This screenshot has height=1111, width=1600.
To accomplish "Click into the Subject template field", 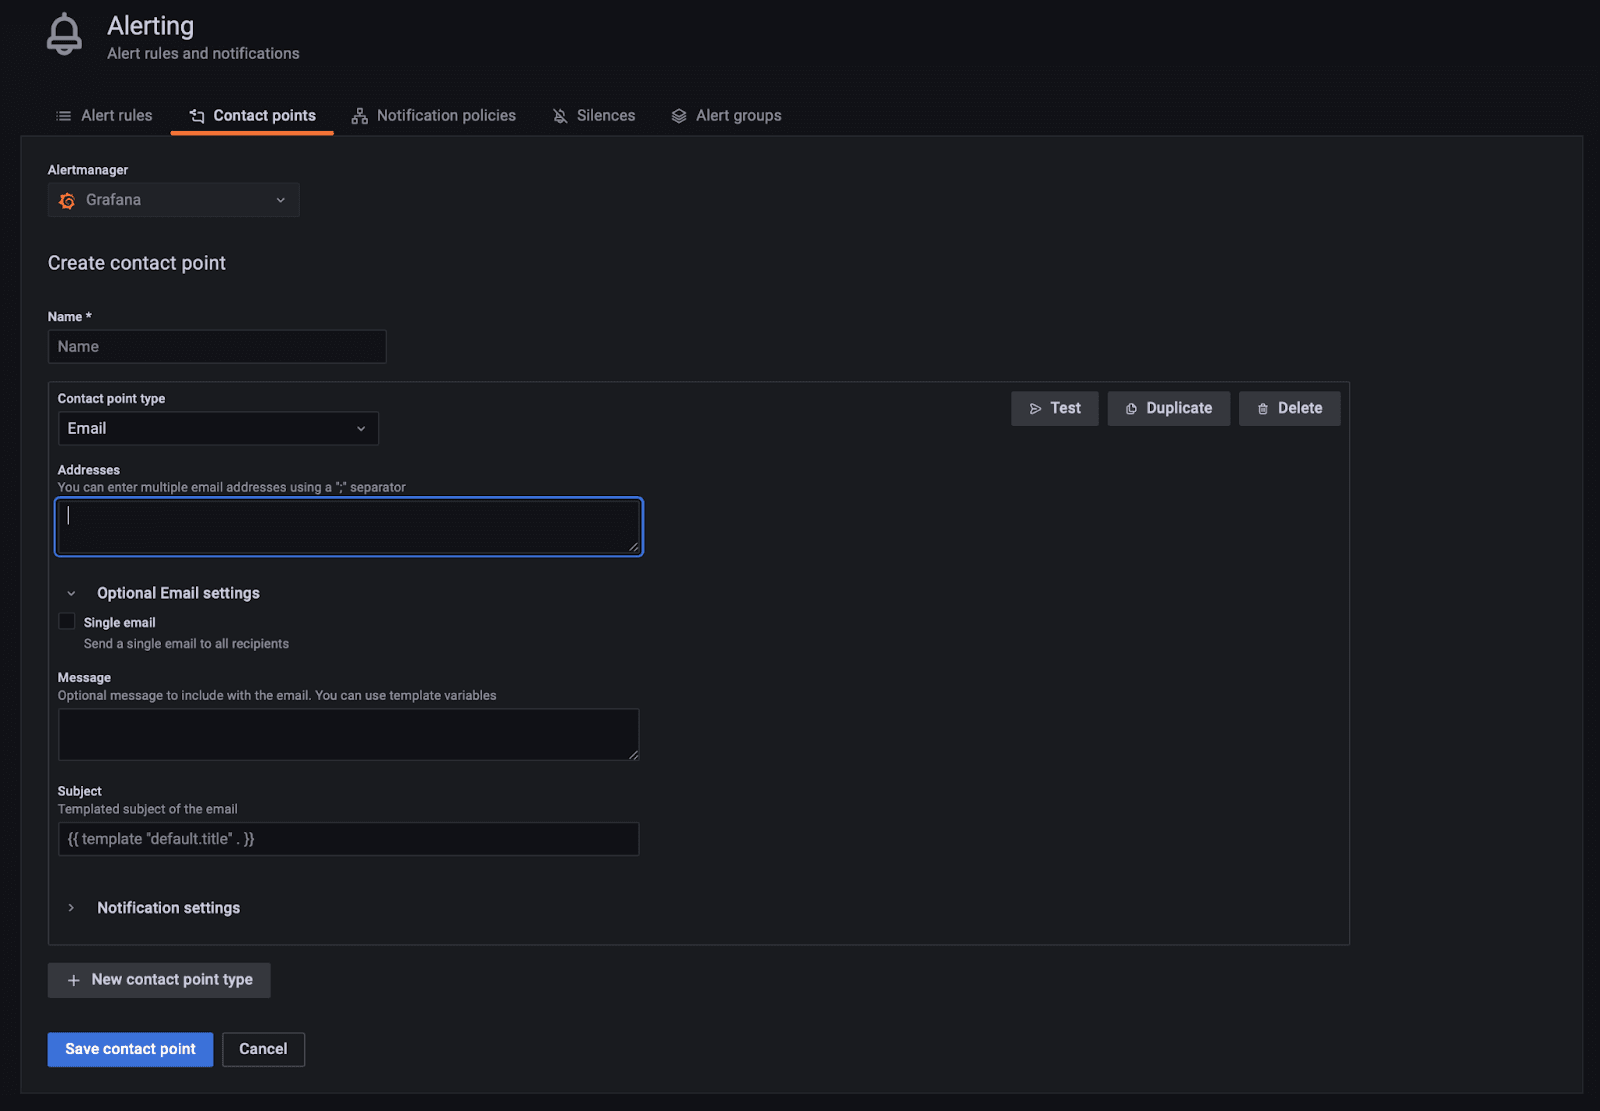I will click(x=348, y=839).
